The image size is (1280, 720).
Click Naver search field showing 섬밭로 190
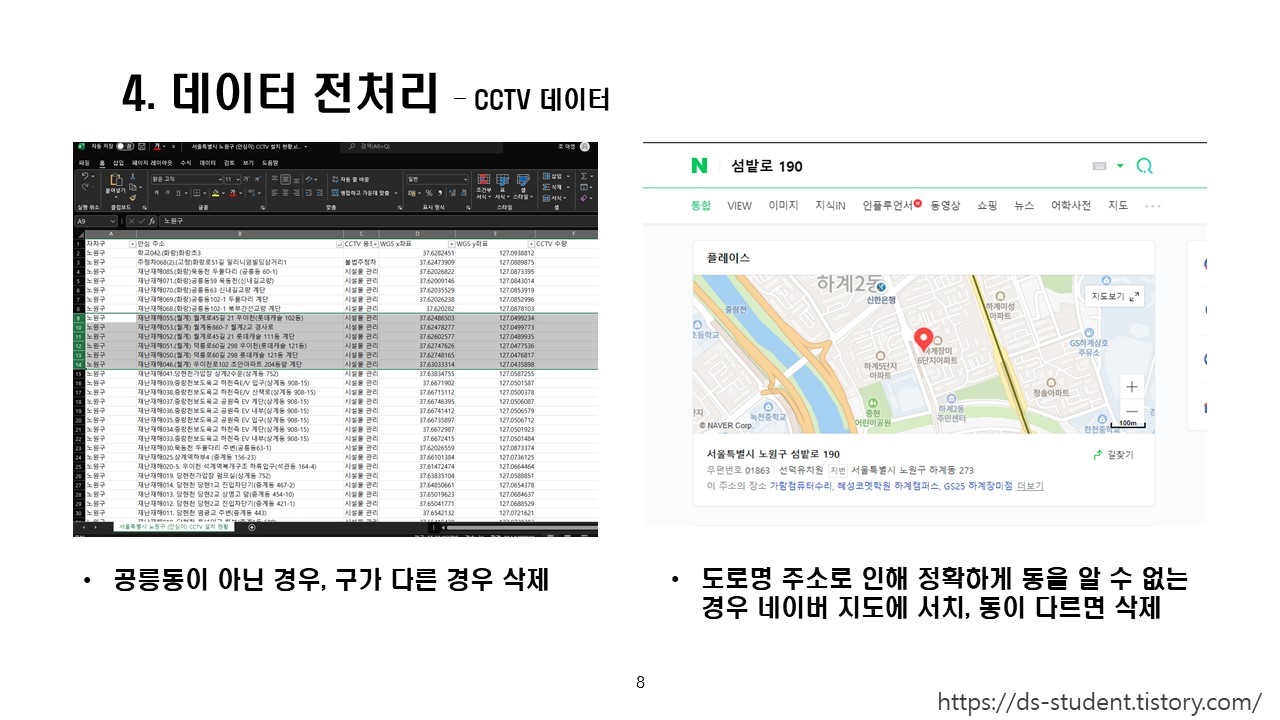[x=767, y=166]
